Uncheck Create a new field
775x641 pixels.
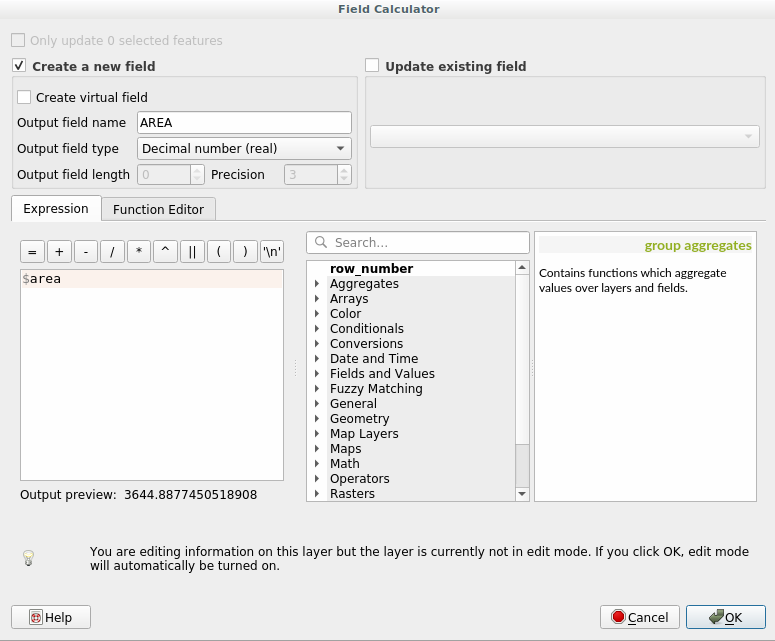tap(19, 66)
